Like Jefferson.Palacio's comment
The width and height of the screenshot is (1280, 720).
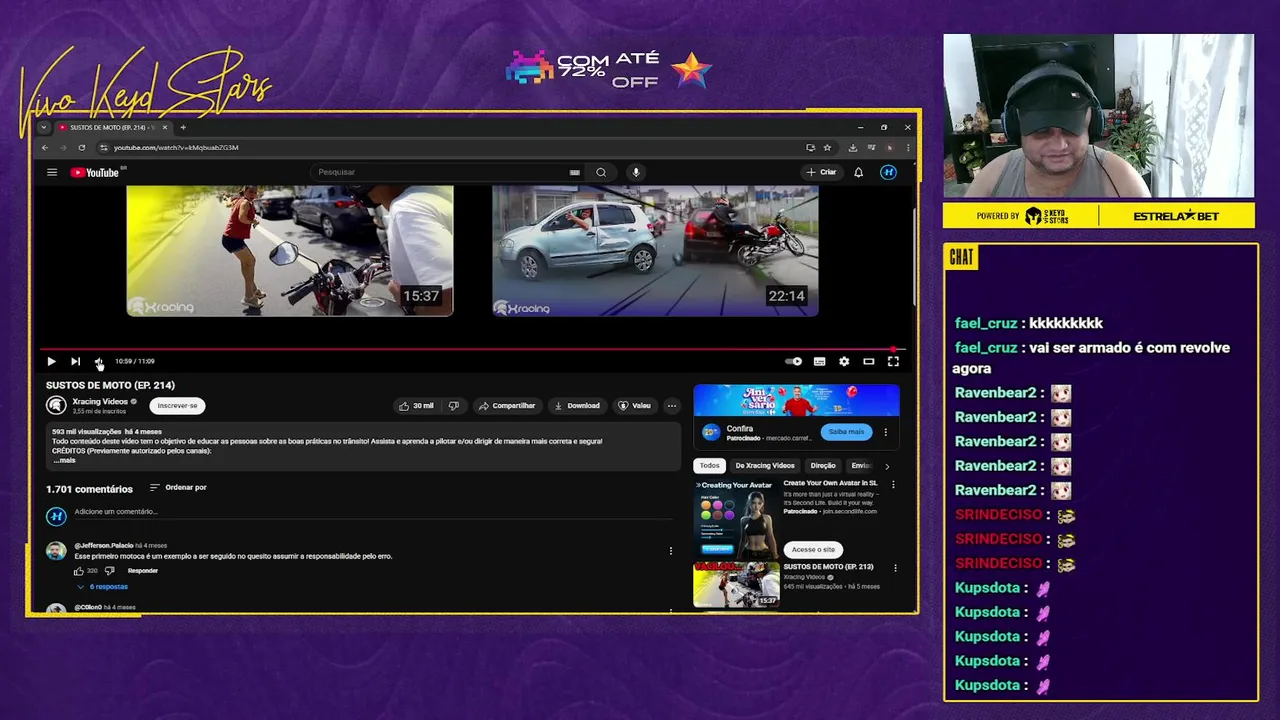point(79,571)
